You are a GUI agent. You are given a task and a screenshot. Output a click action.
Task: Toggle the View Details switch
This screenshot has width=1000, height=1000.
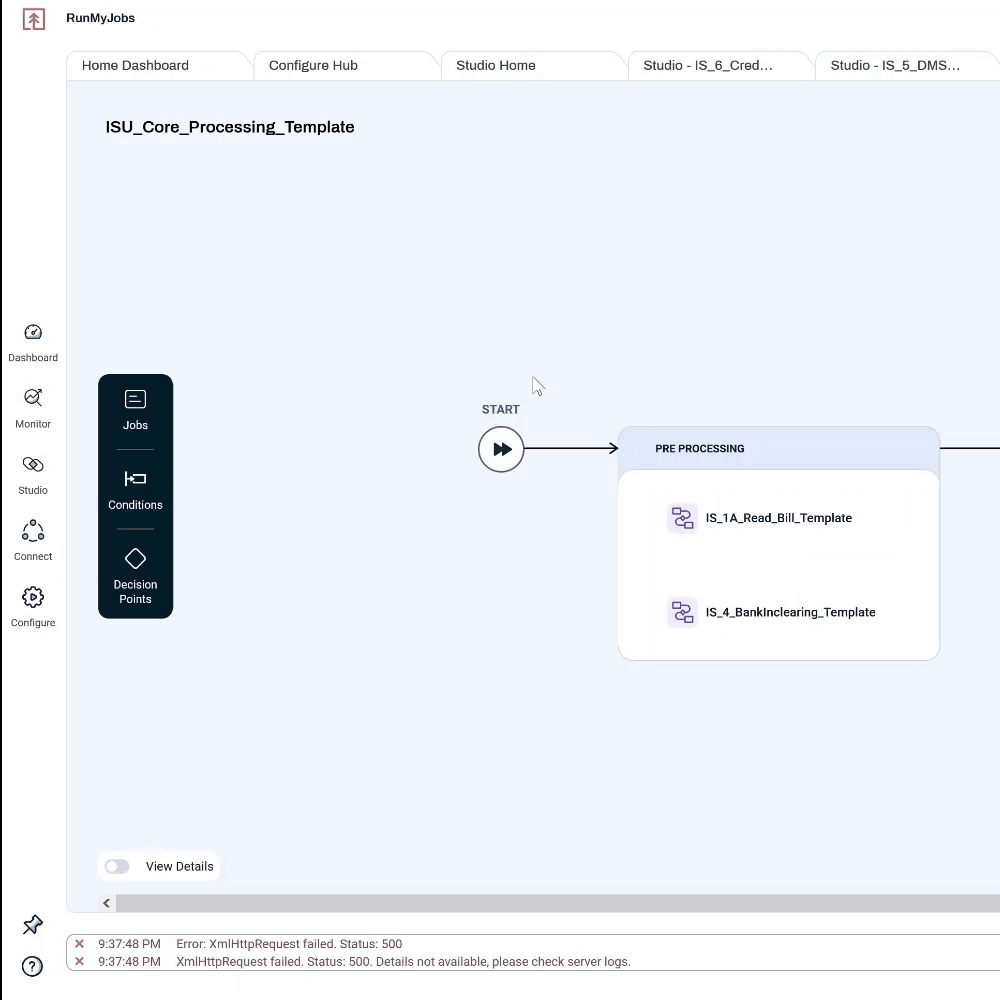(117, 867)
